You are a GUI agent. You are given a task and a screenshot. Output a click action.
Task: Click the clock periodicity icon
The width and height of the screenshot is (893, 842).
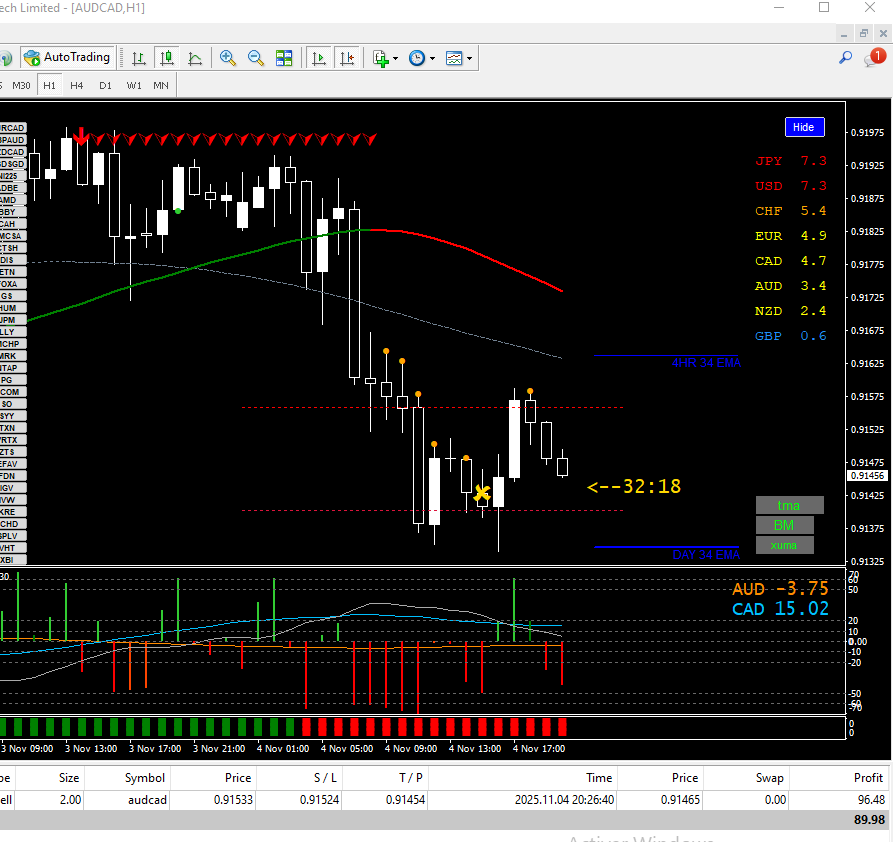pyautogui.click(x=417, y=58)
